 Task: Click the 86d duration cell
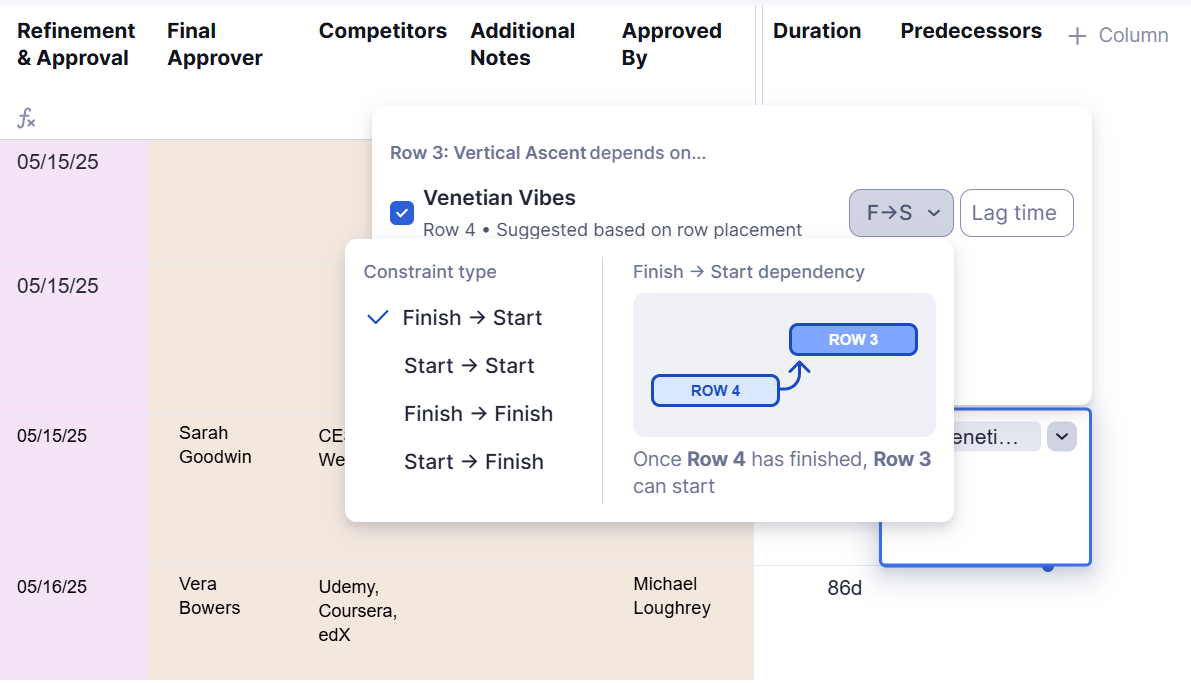844,589
